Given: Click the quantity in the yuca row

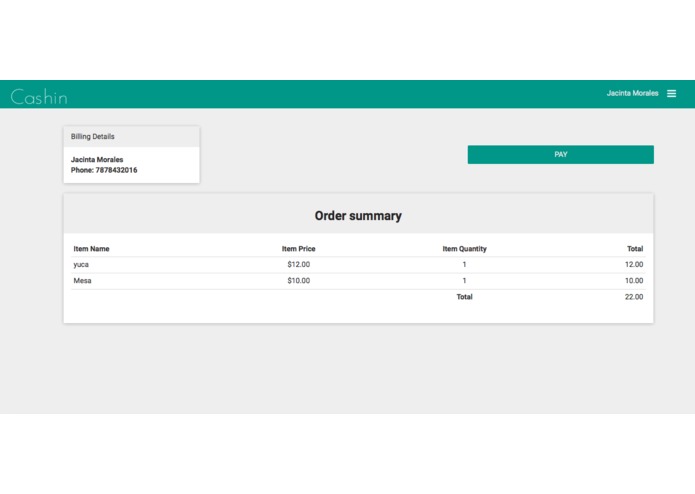Looking at the screenshot, I should (x=464, y=265).
